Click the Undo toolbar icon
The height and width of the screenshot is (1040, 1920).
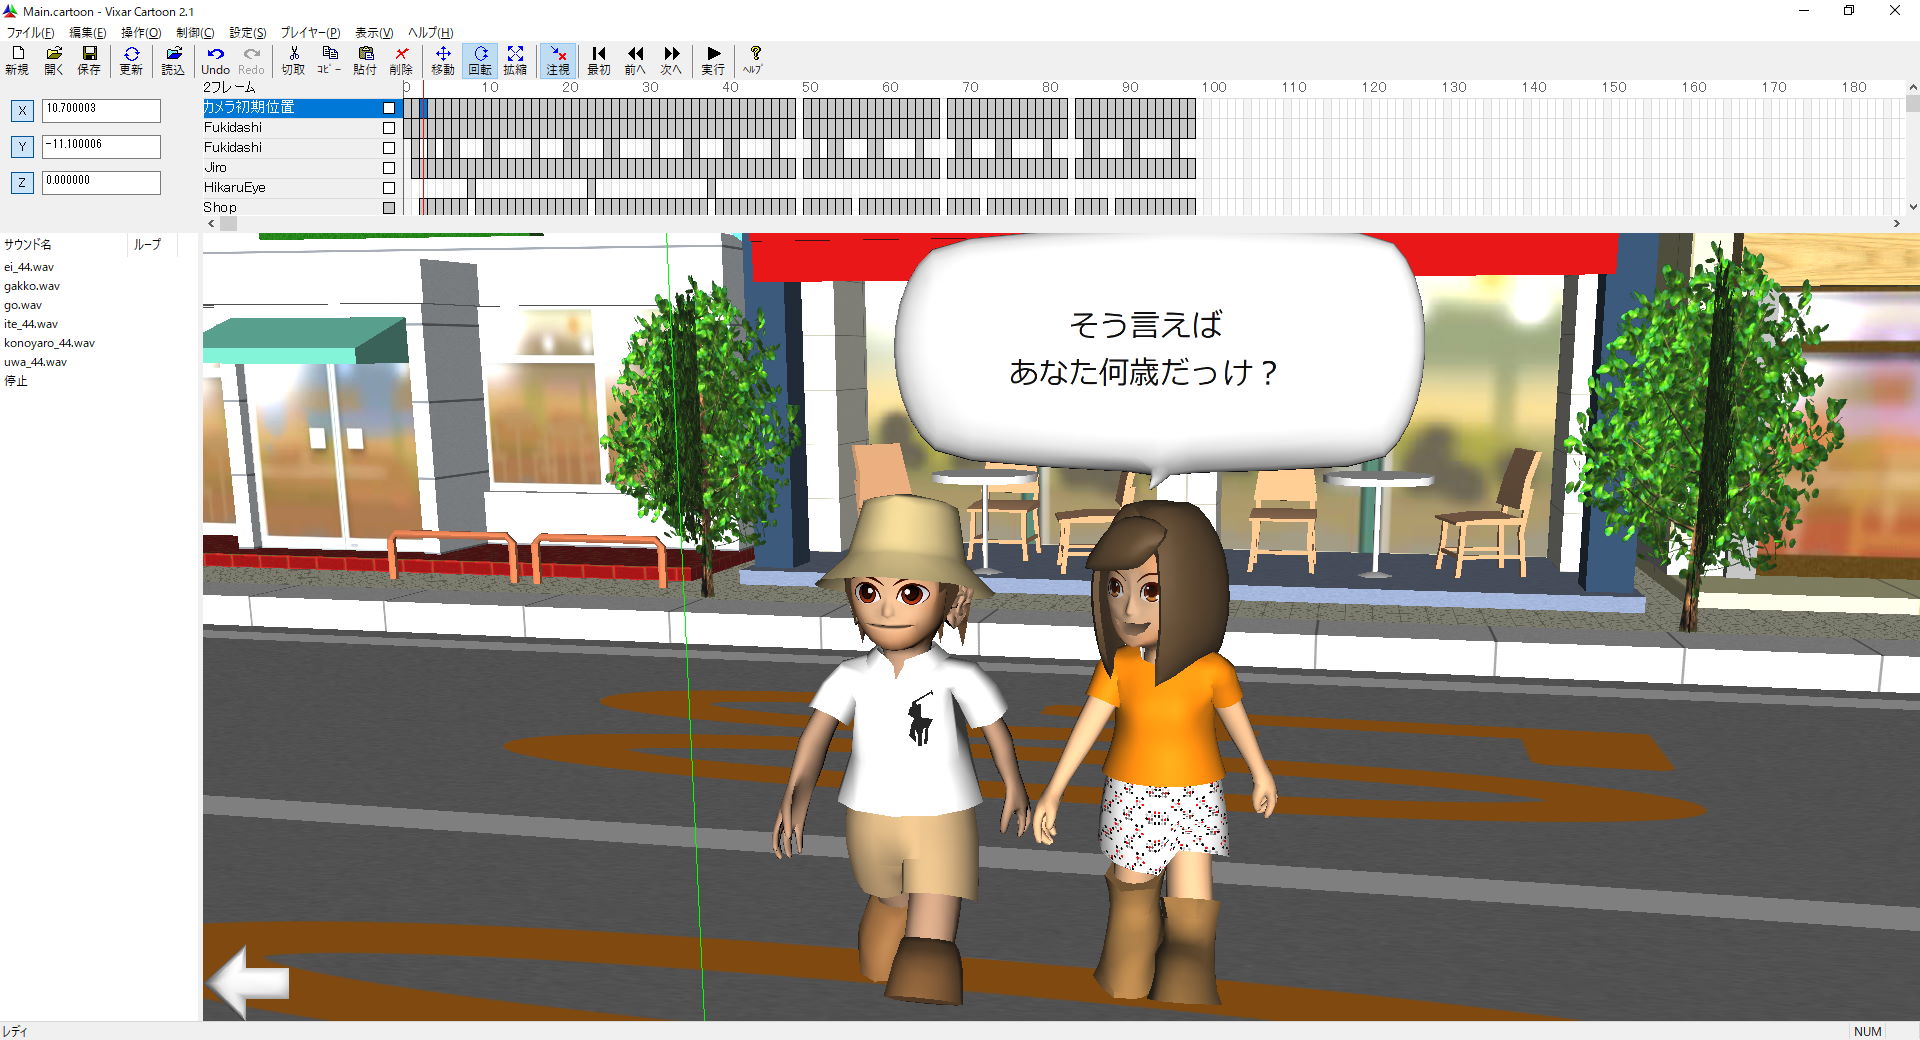215,60
